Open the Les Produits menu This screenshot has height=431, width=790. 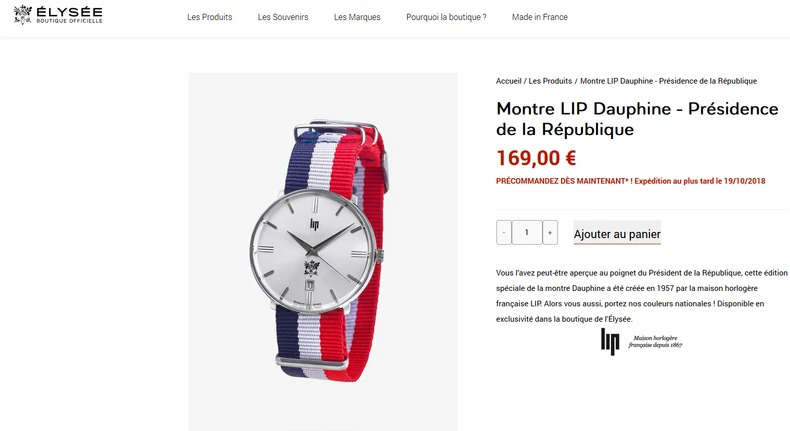pyautogui.click(x=210, y=17)
